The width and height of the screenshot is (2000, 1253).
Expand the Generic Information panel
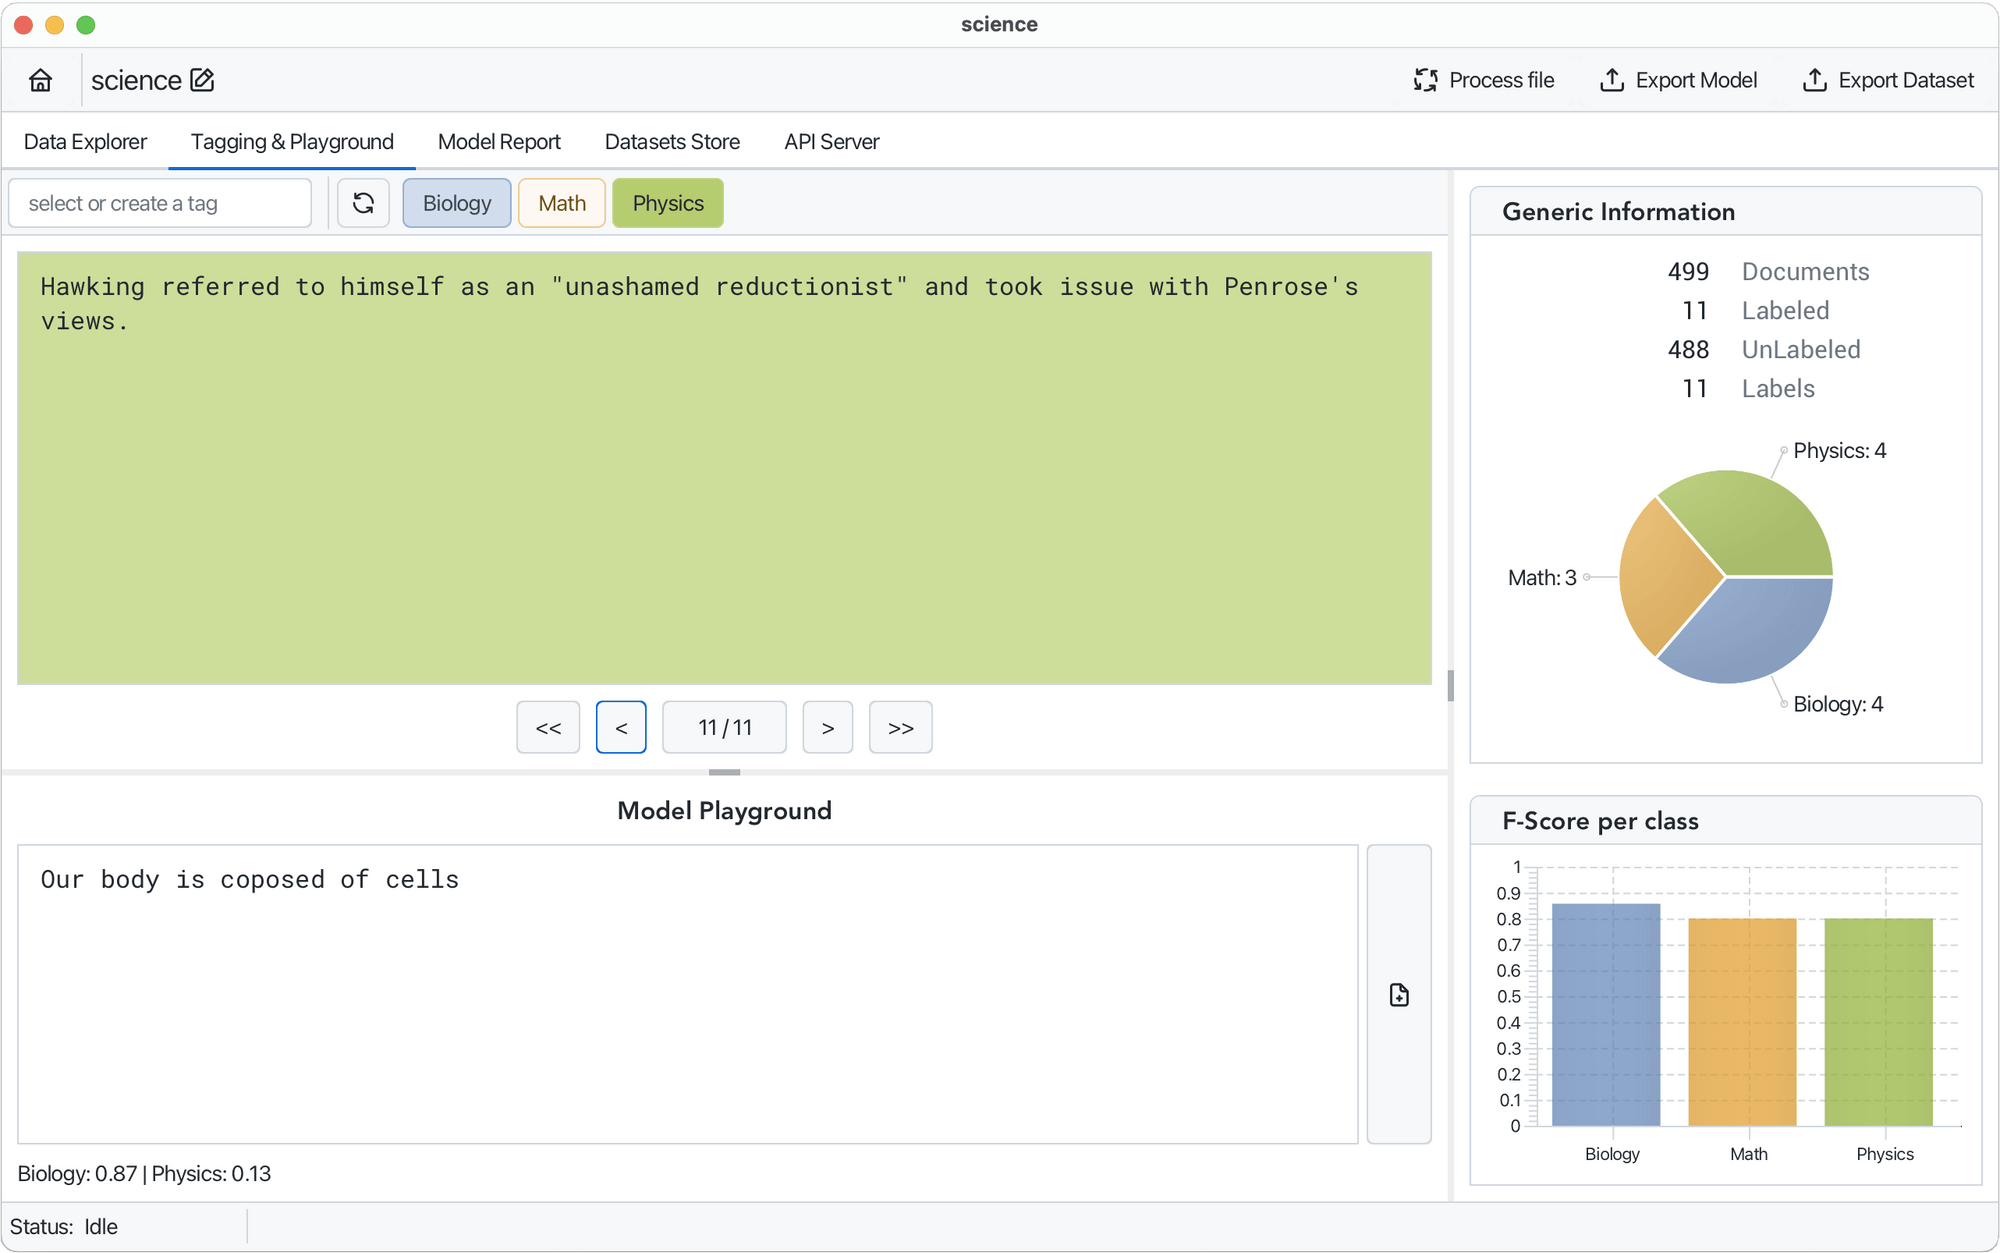1618,211
